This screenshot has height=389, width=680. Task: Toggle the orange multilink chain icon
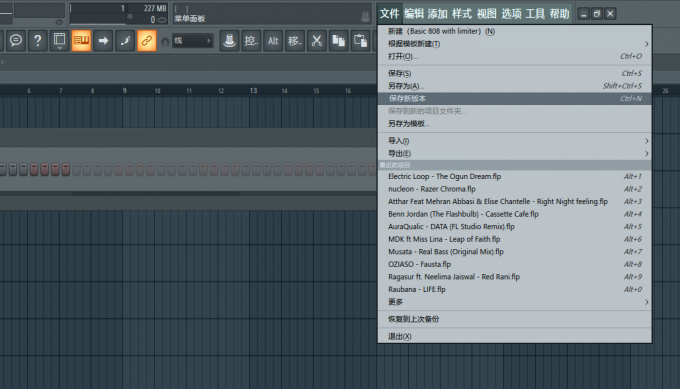coord(147,41)
